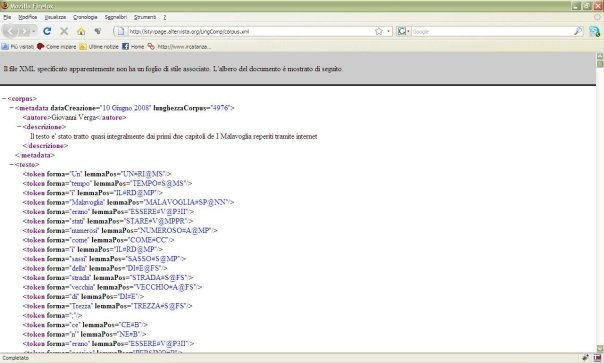604x363 pixels.
Task: Open the address bar URL history dropdown
Action: click(389, 31)
